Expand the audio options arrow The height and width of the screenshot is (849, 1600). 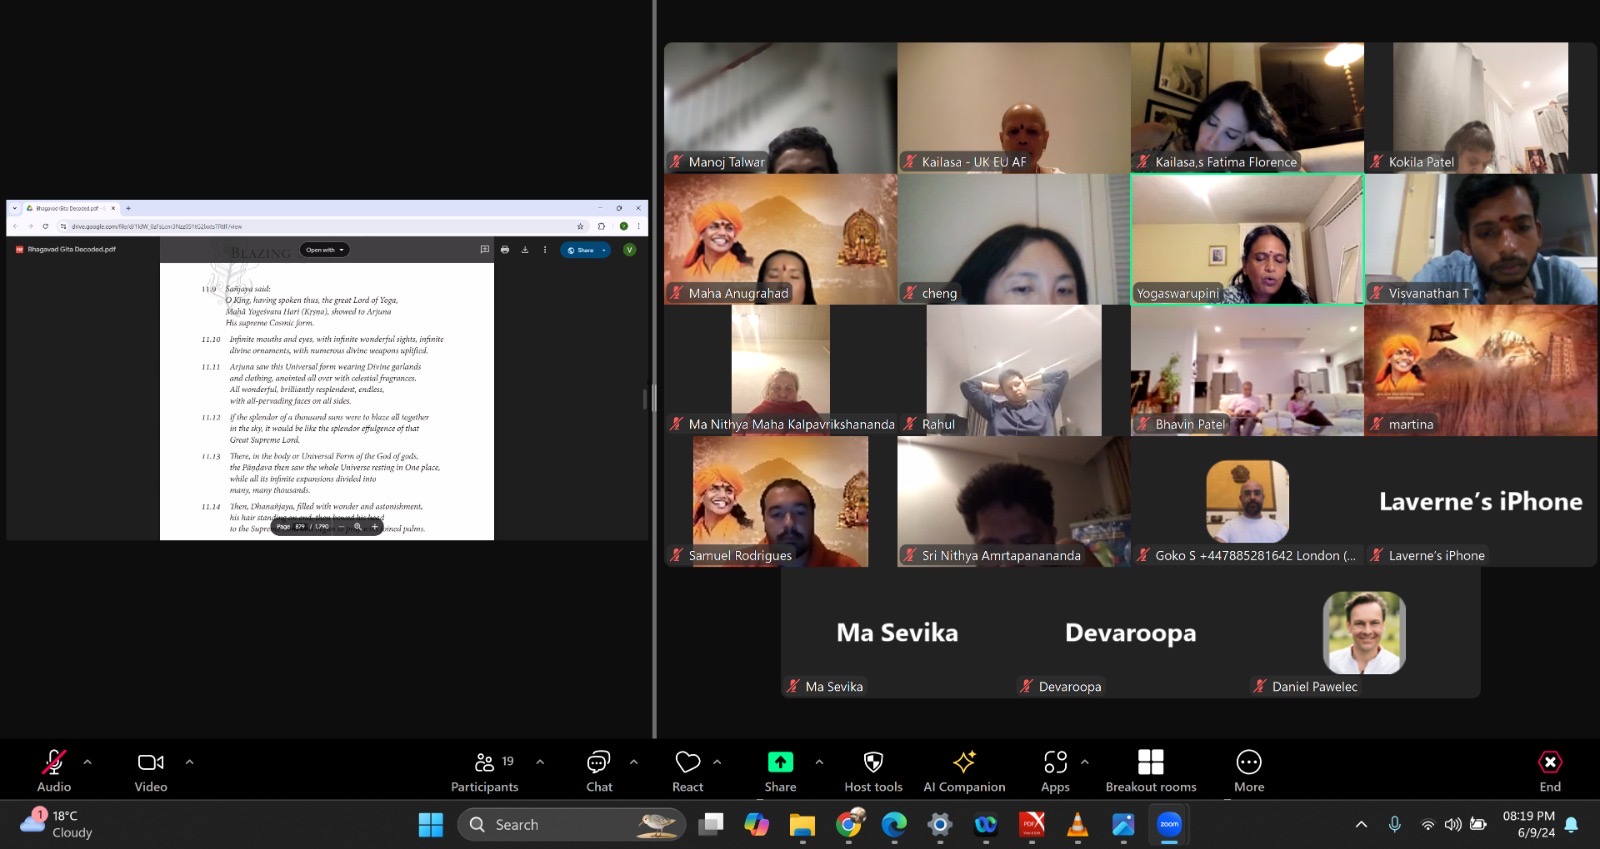[88, 762]
